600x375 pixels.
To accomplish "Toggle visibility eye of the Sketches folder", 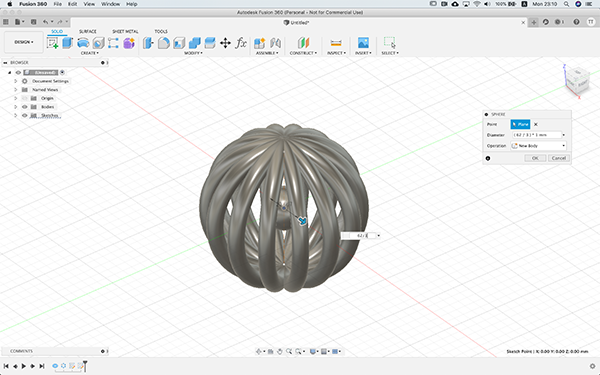I will 25,116.
